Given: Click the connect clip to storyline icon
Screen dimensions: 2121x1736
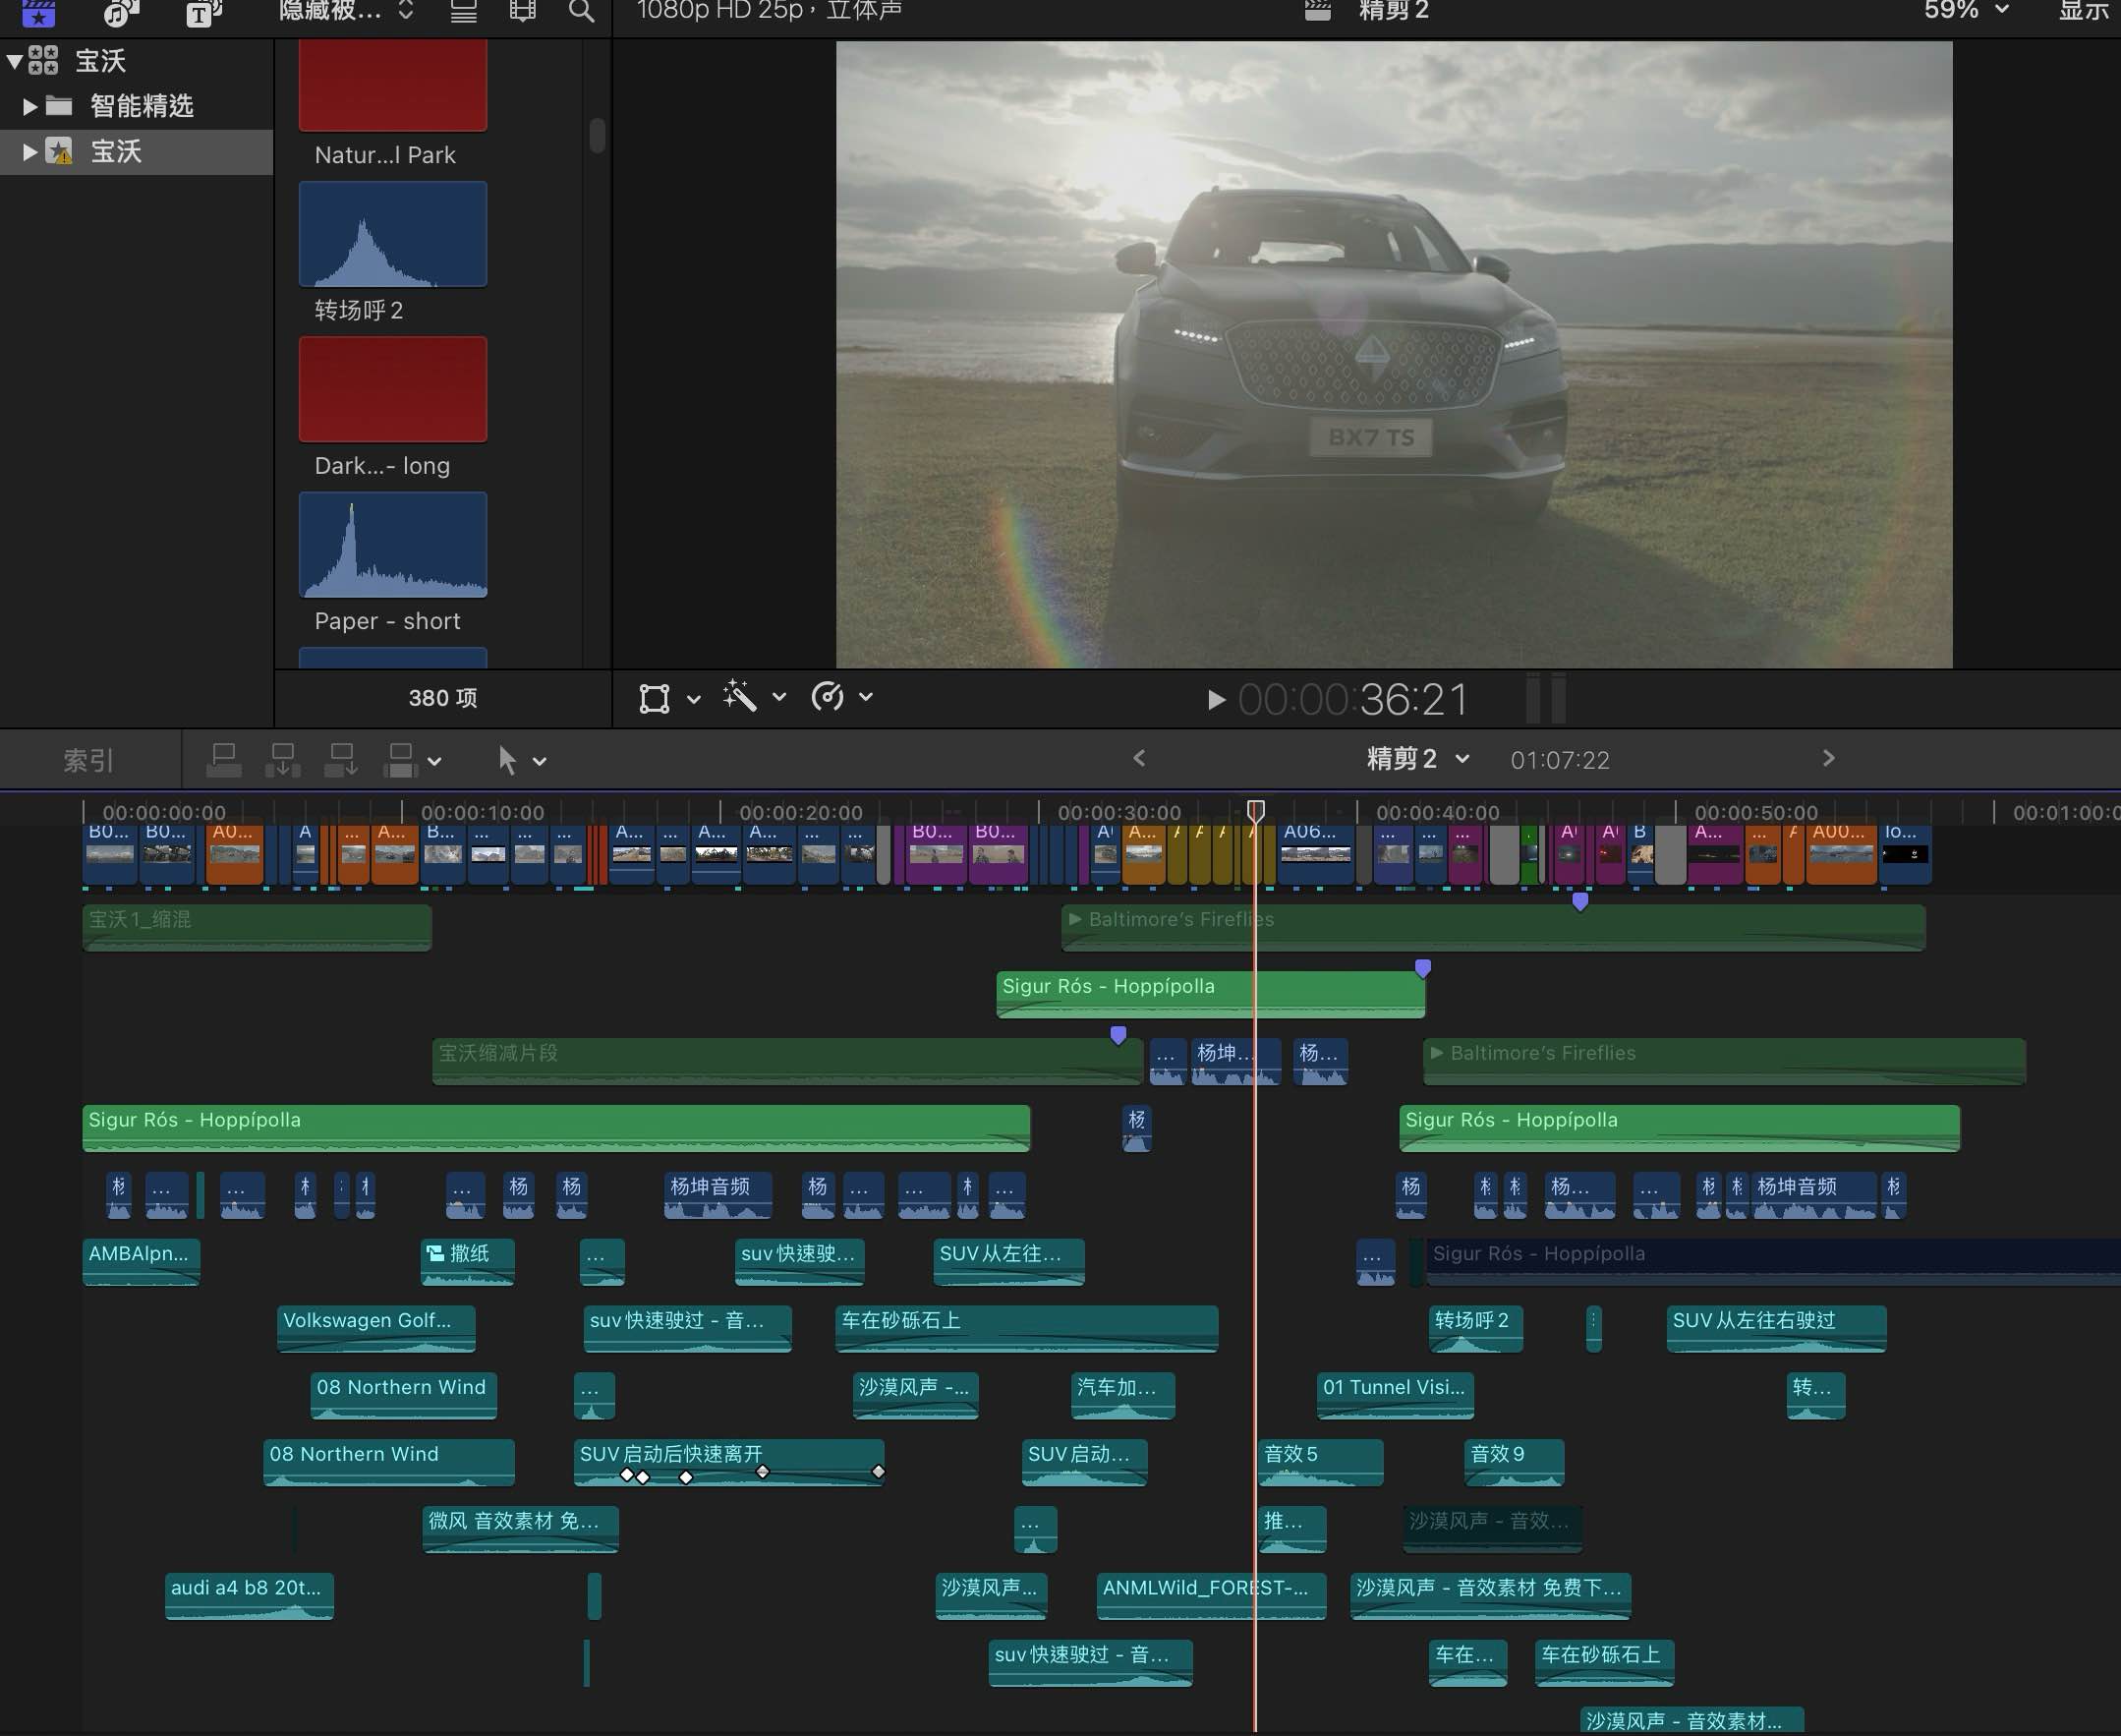Looking at the screenshot, I should point(224,760).
